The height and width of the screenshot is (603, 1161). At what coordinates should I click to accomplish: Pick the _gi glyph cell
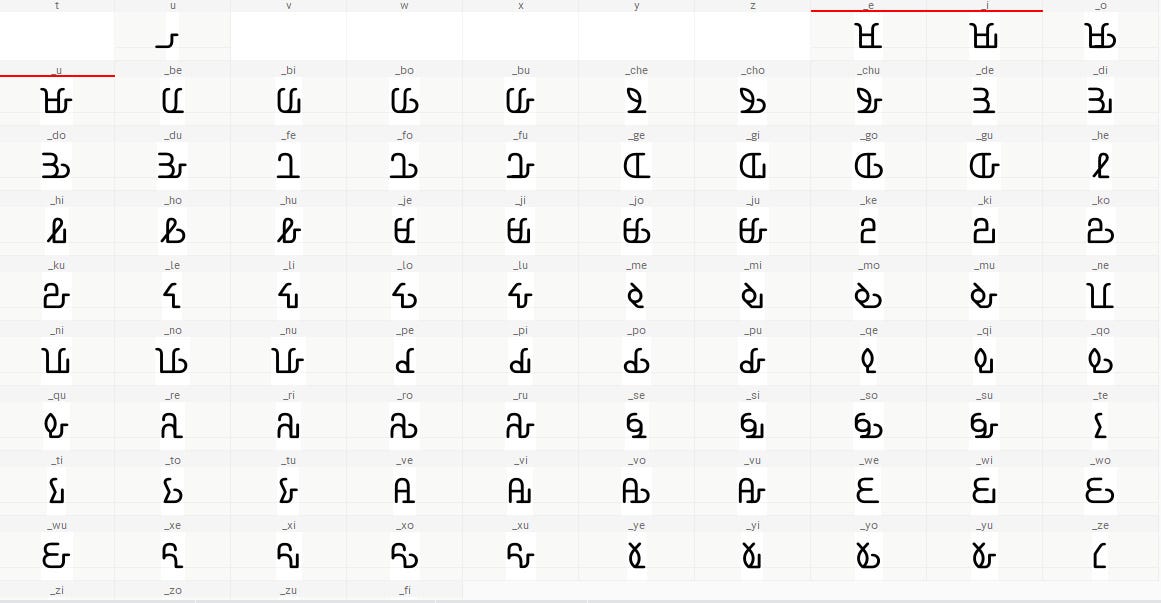point(752,159)
